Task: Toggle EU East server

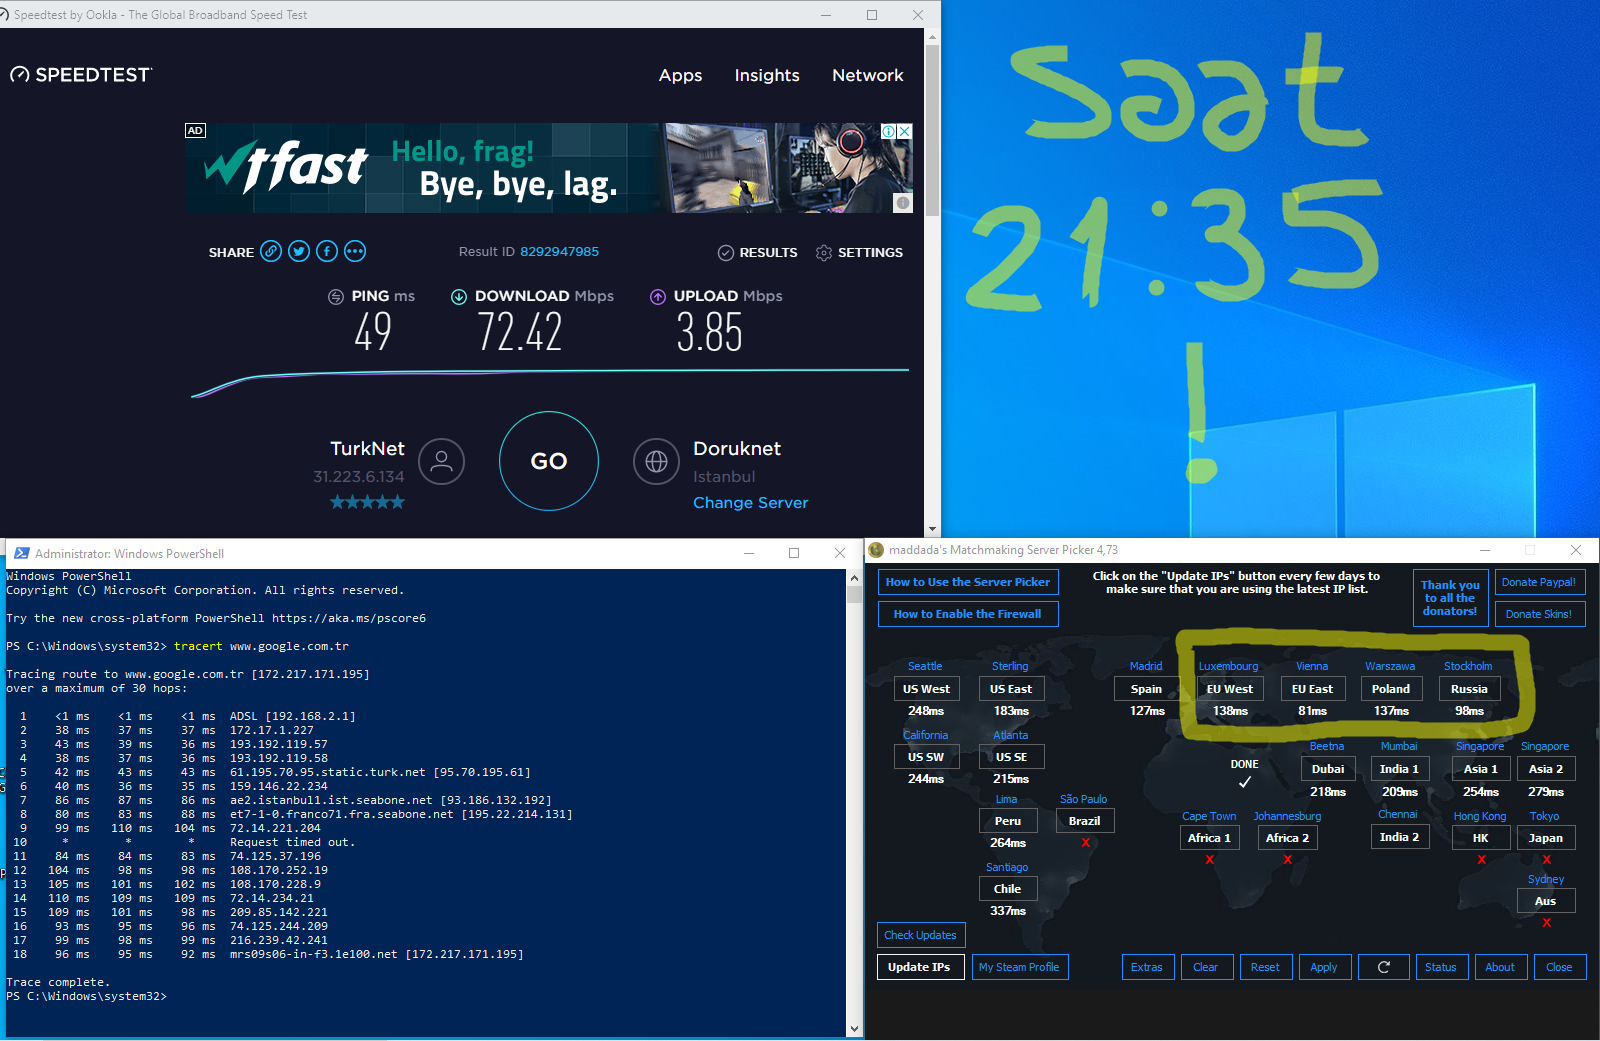Action: (1312, 689)
